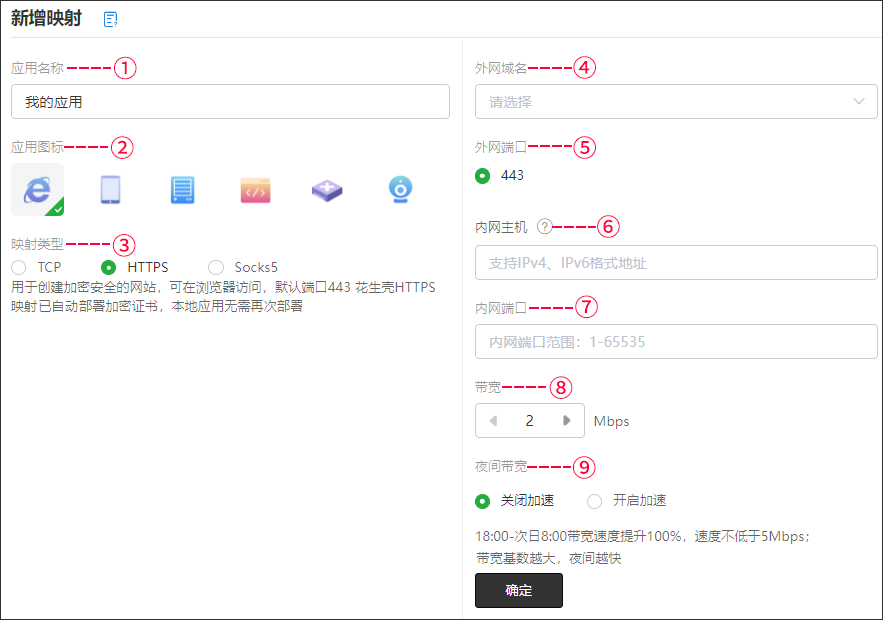Image resolution: width=883 pixels, height=620 pixels.
Task: Select the IE browser application icon
Action: click(37, 189)
